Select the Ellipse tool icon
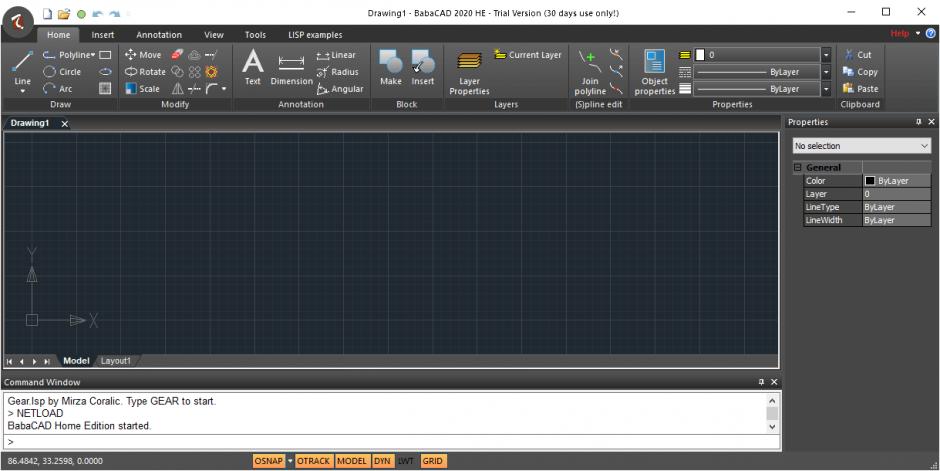 coord(105,71)
